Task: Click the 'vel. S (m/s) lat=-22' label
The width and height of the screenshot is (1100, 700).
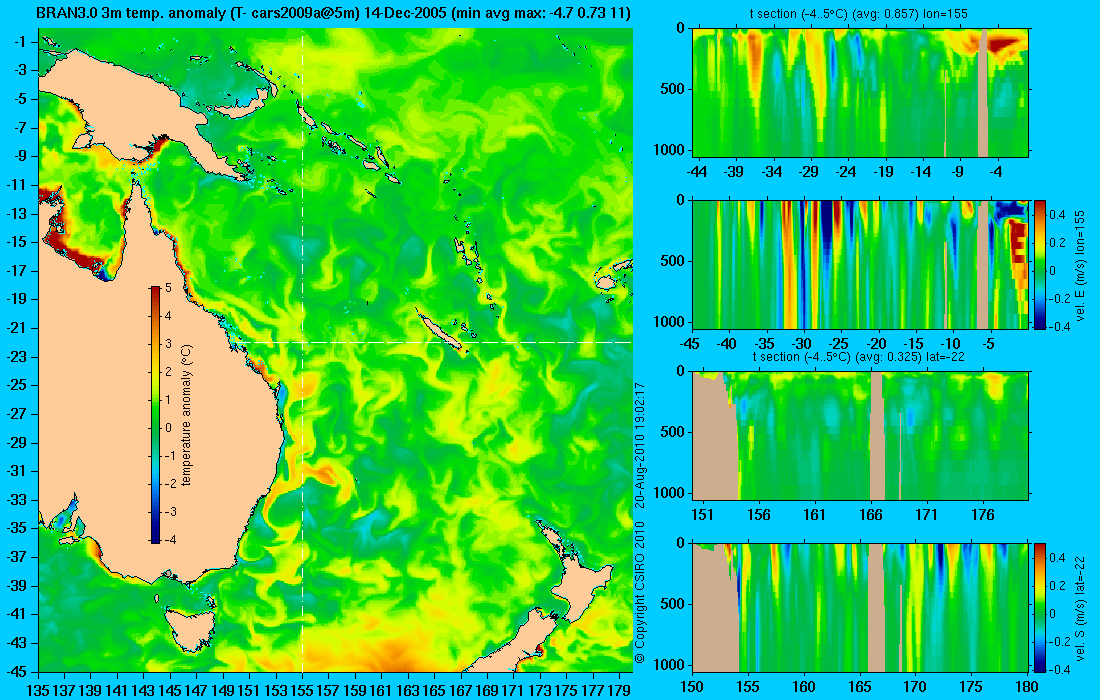Action: click(x=1081, y=607)
